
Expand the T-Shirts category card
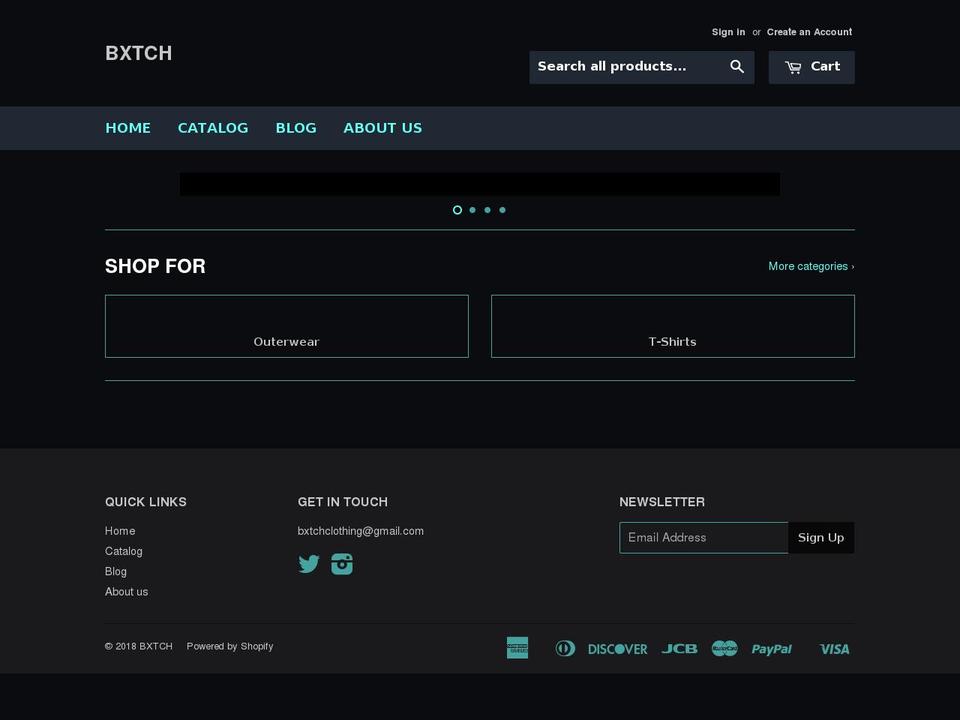coord(672,326)
